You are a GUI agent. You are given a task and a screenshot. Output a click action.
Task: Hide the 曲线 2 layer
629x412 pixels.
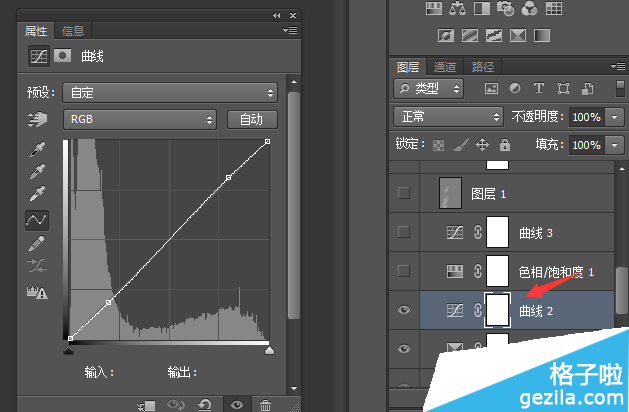(x=404, y=310)
